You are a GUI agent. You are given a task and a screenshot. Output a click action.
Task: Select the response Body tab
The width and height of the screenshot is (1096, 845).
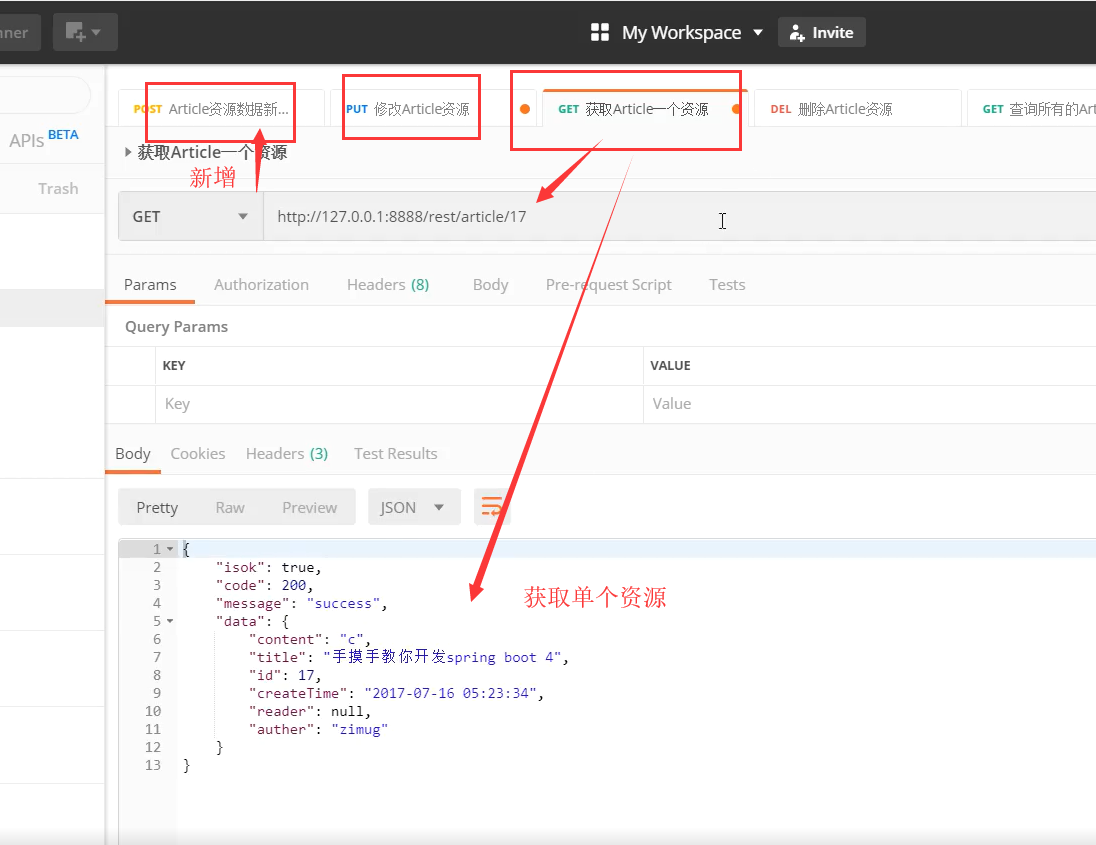[x=133, y=454]
